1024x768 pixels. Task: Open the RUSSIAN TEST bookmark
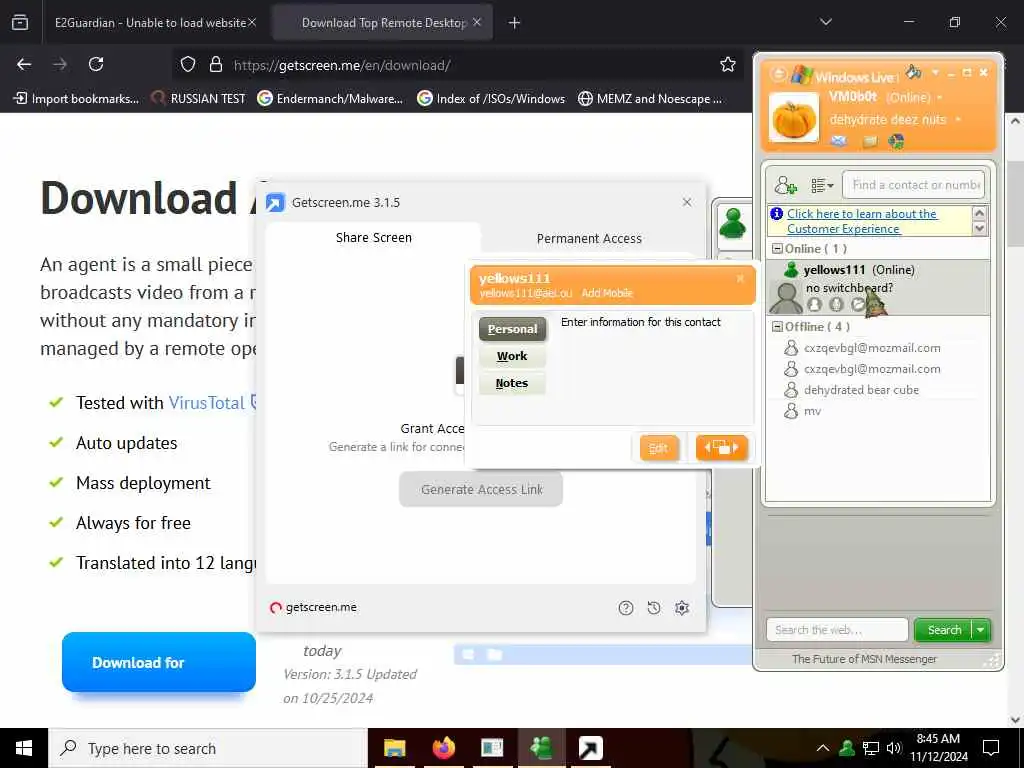198,99
